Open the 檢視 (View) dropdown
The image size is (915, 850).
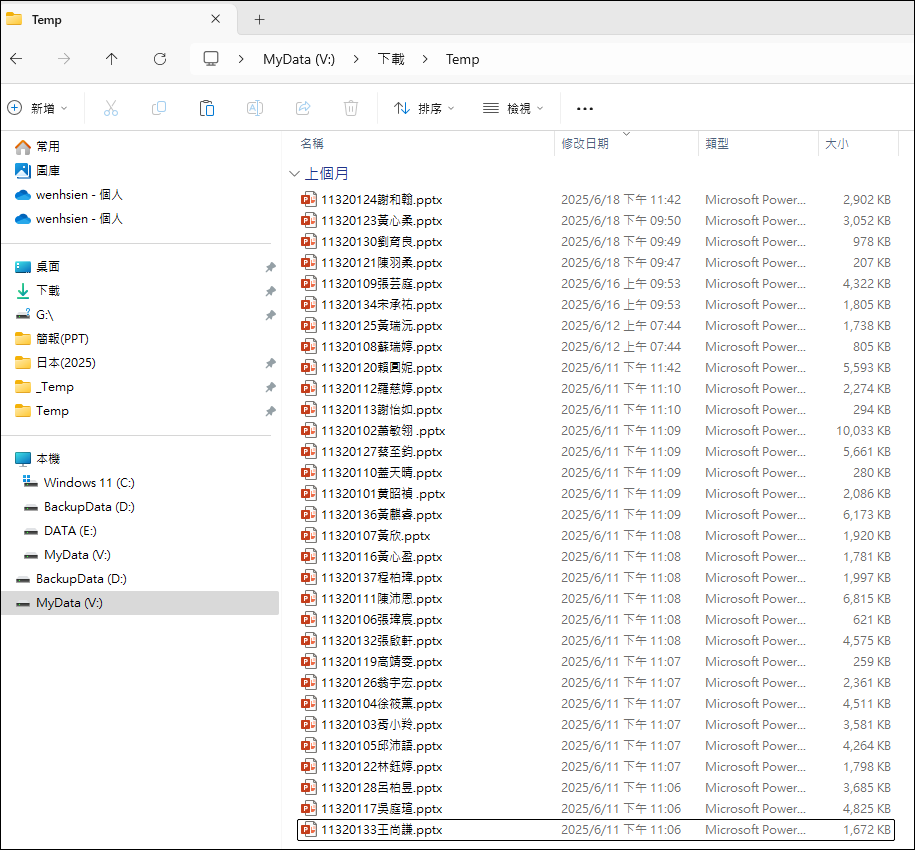point(513,108)
